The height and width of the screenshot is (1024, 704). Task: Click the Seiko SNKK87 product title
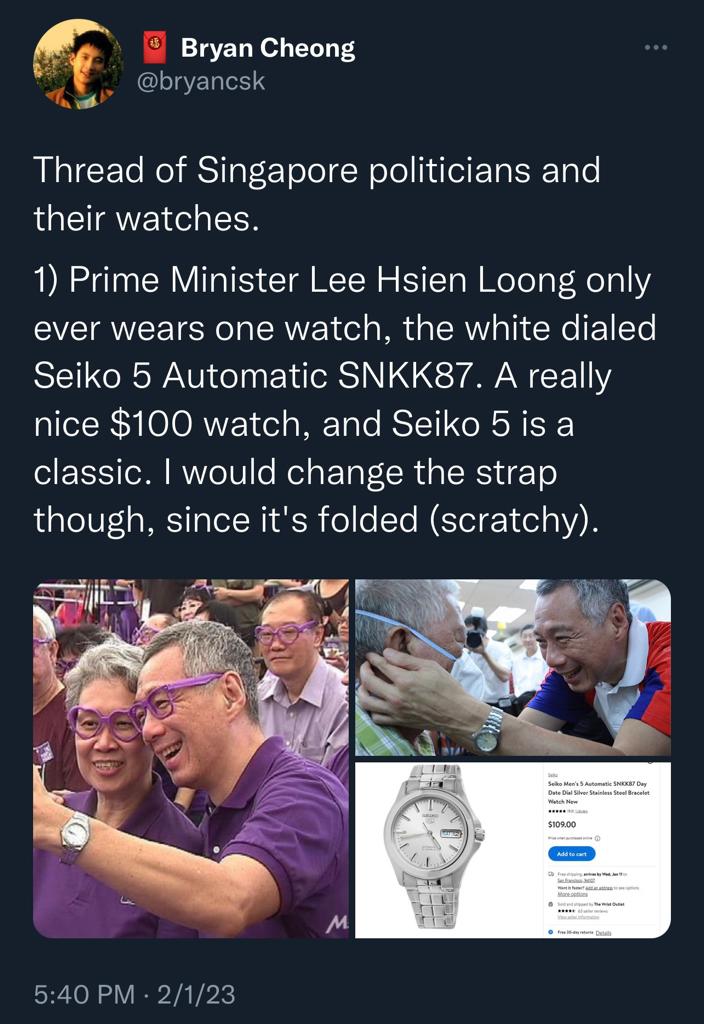coord(599,792)
